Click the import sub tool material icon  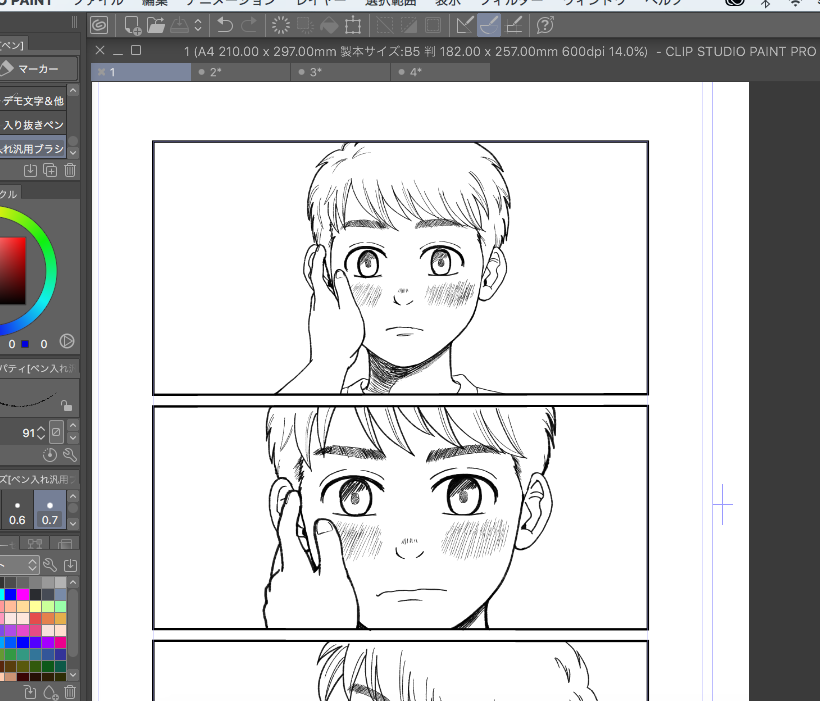(x=30, y=170)
